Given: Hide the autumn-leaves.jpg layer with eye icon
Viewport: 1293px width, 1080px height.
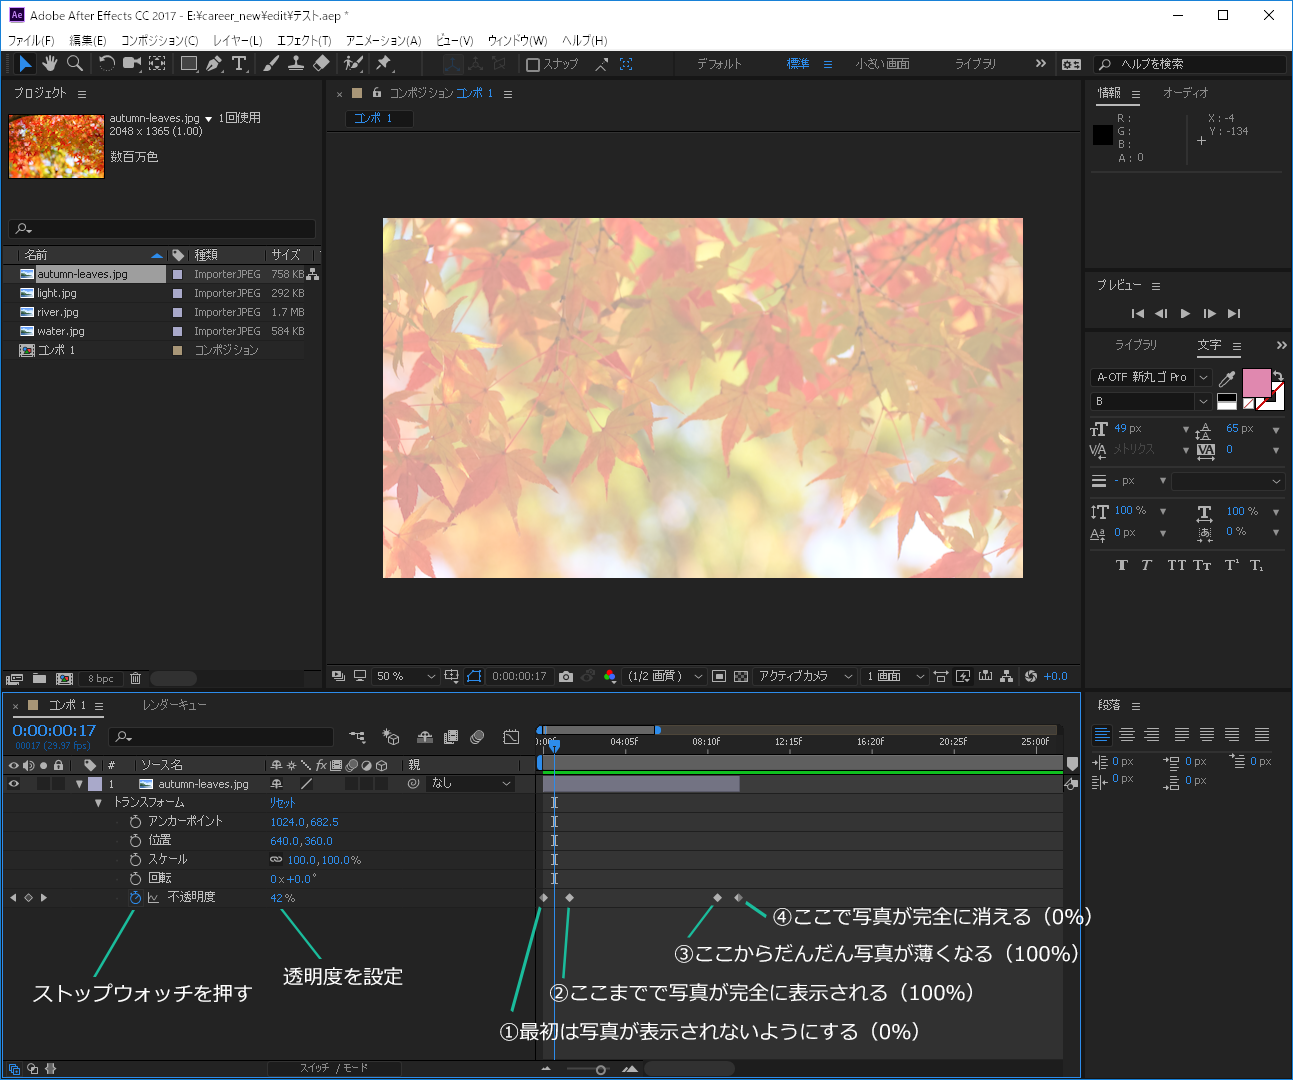Looking at the screenshot, I should point(14,784).
